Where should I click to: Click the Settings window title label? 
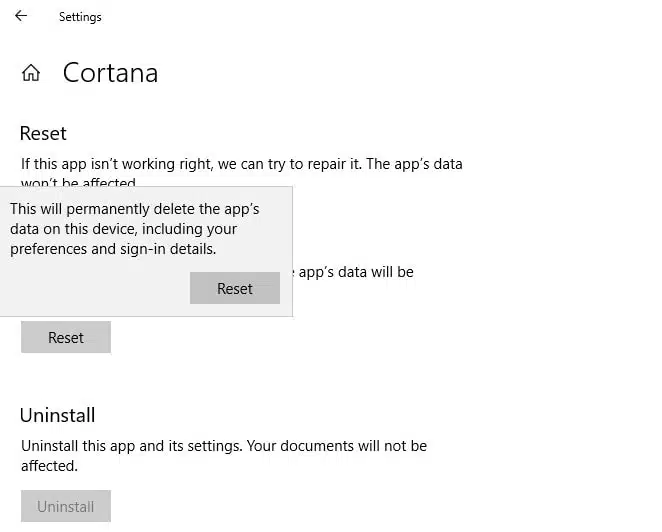[x=80, y=17]
